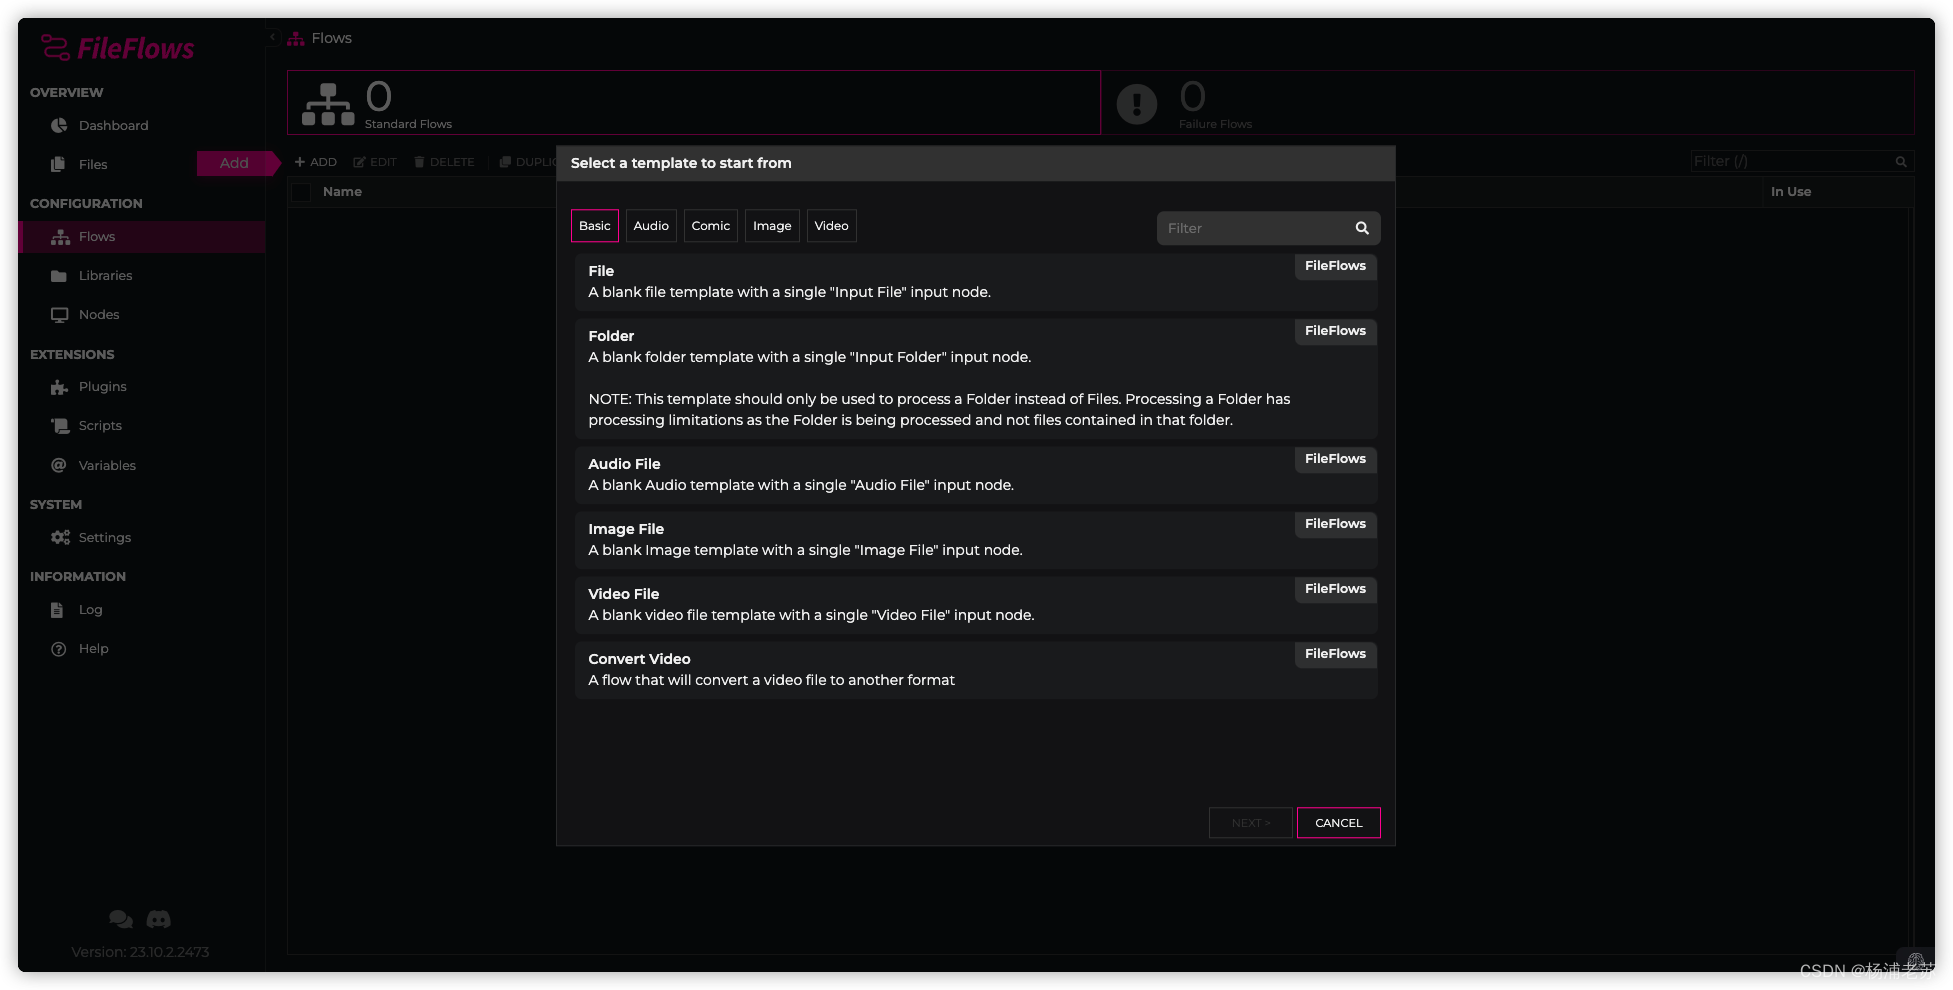Image resolution: width=1953 pixels, height=990 pixels.
Task: Switch to the Image template tab
Action: click(x=772, y=226)
